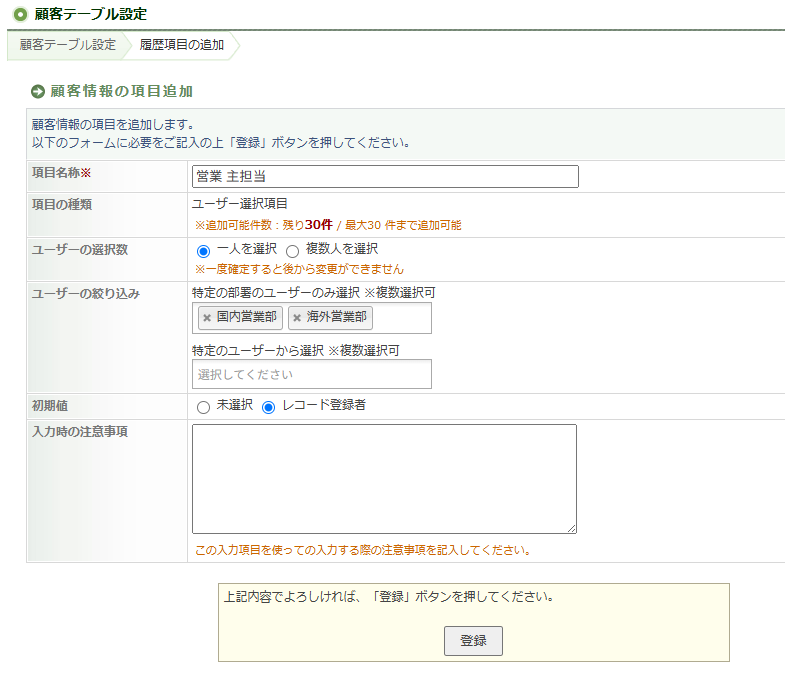This screenshot has height=678, width=785.
Task: Click the 入力時の注意事項 label
Action: (80, 432)
